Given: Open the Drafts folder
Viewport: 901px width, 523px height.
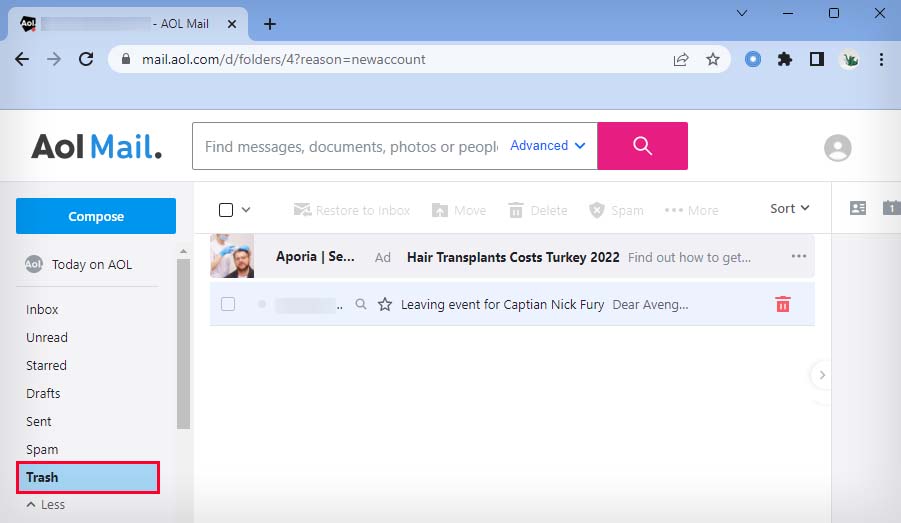Looking at the screenshot, I should 43,394.
